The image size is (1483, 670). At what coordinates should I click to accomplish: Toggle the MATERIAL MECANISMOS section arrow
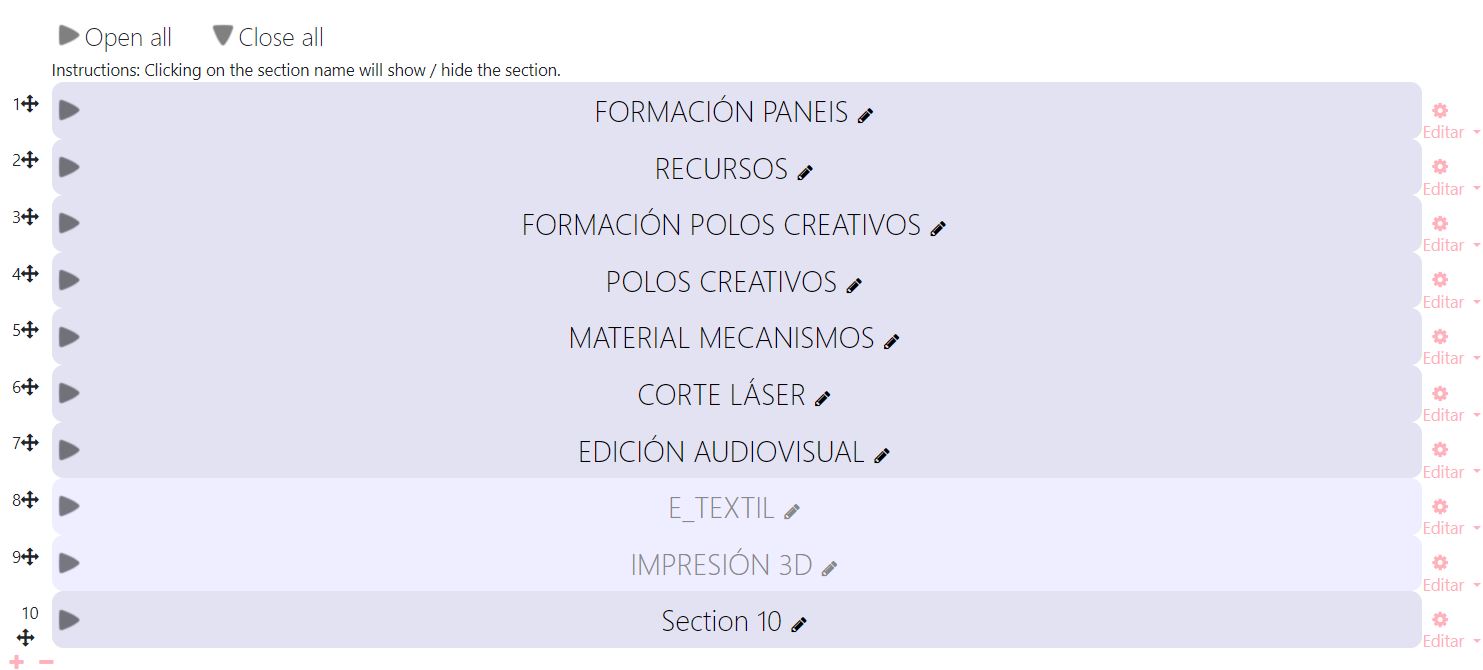pyautogui.click(x=69, y=337)
